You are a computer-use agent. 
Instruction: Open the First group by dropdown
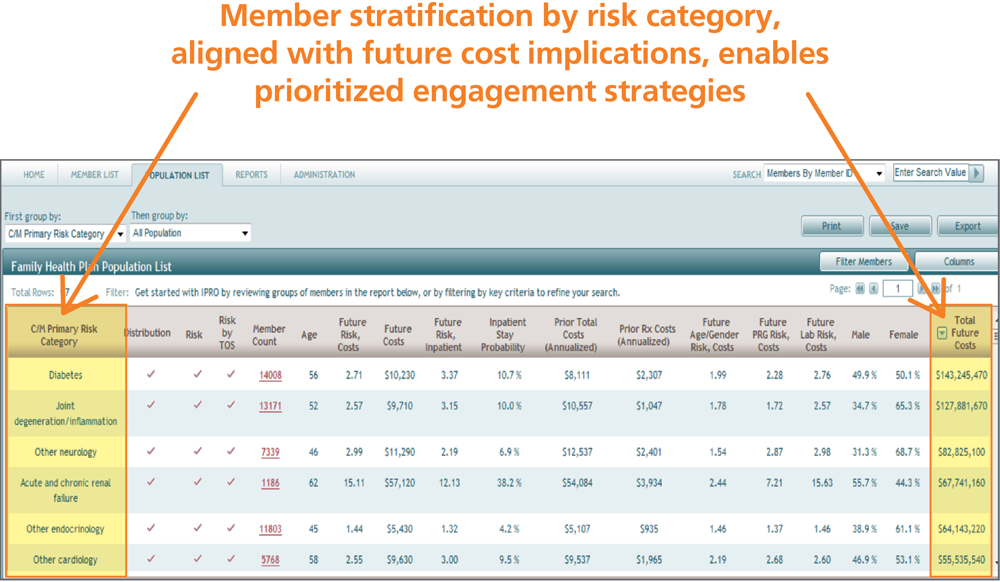point(64,234)
